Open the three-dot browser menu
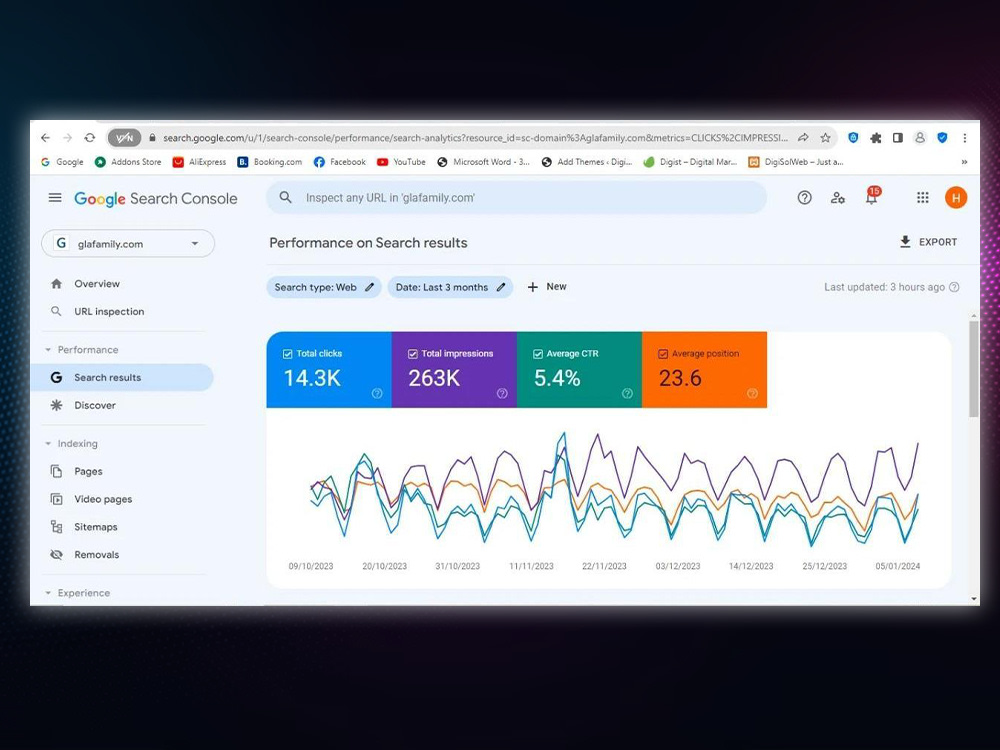 [x=964, y=138]
